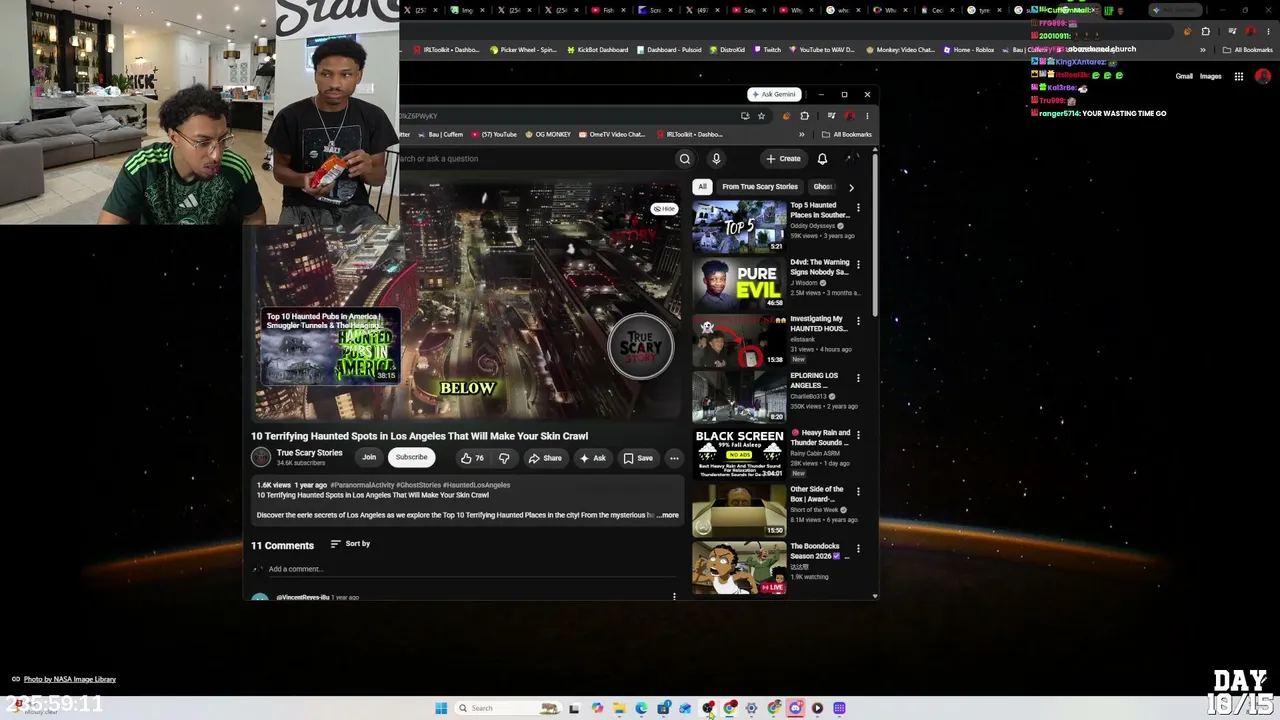Share the video

(x=545, y=458)
